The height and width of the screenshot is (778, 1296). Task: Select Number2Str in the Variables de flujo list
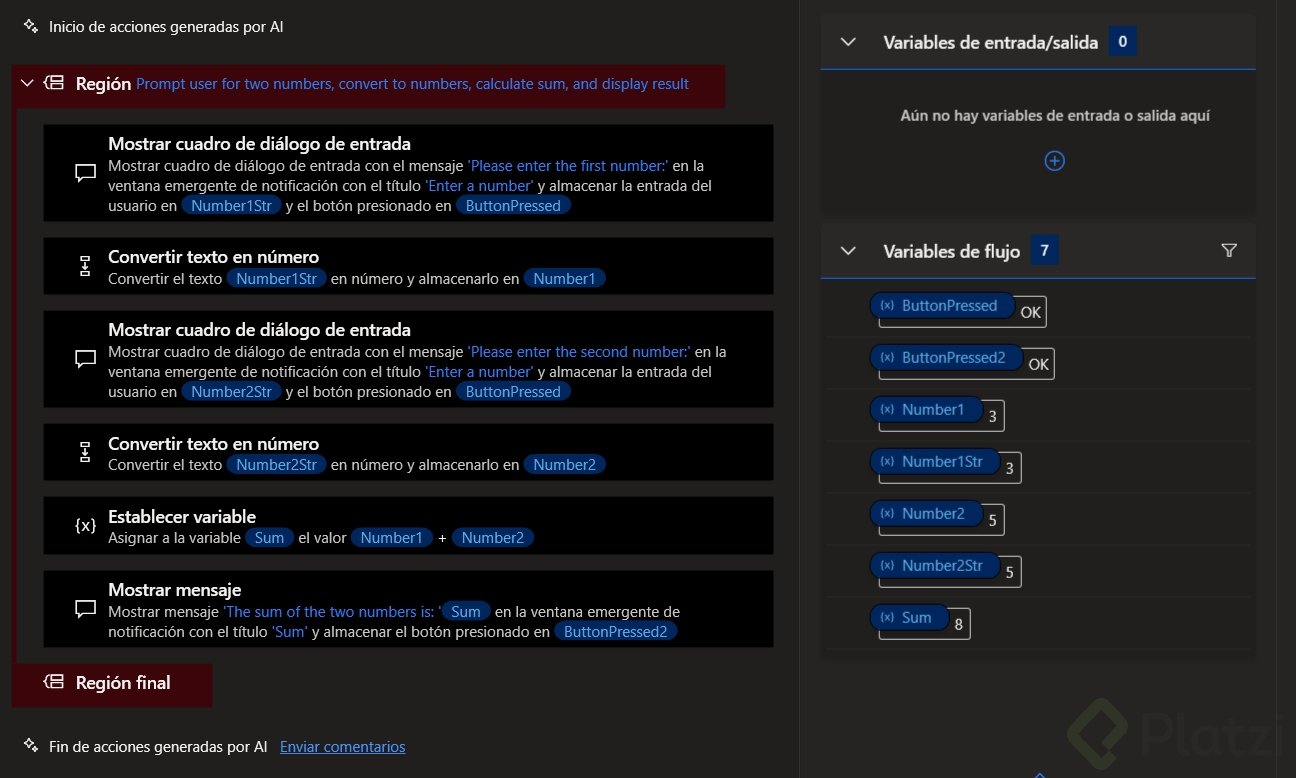935,566
